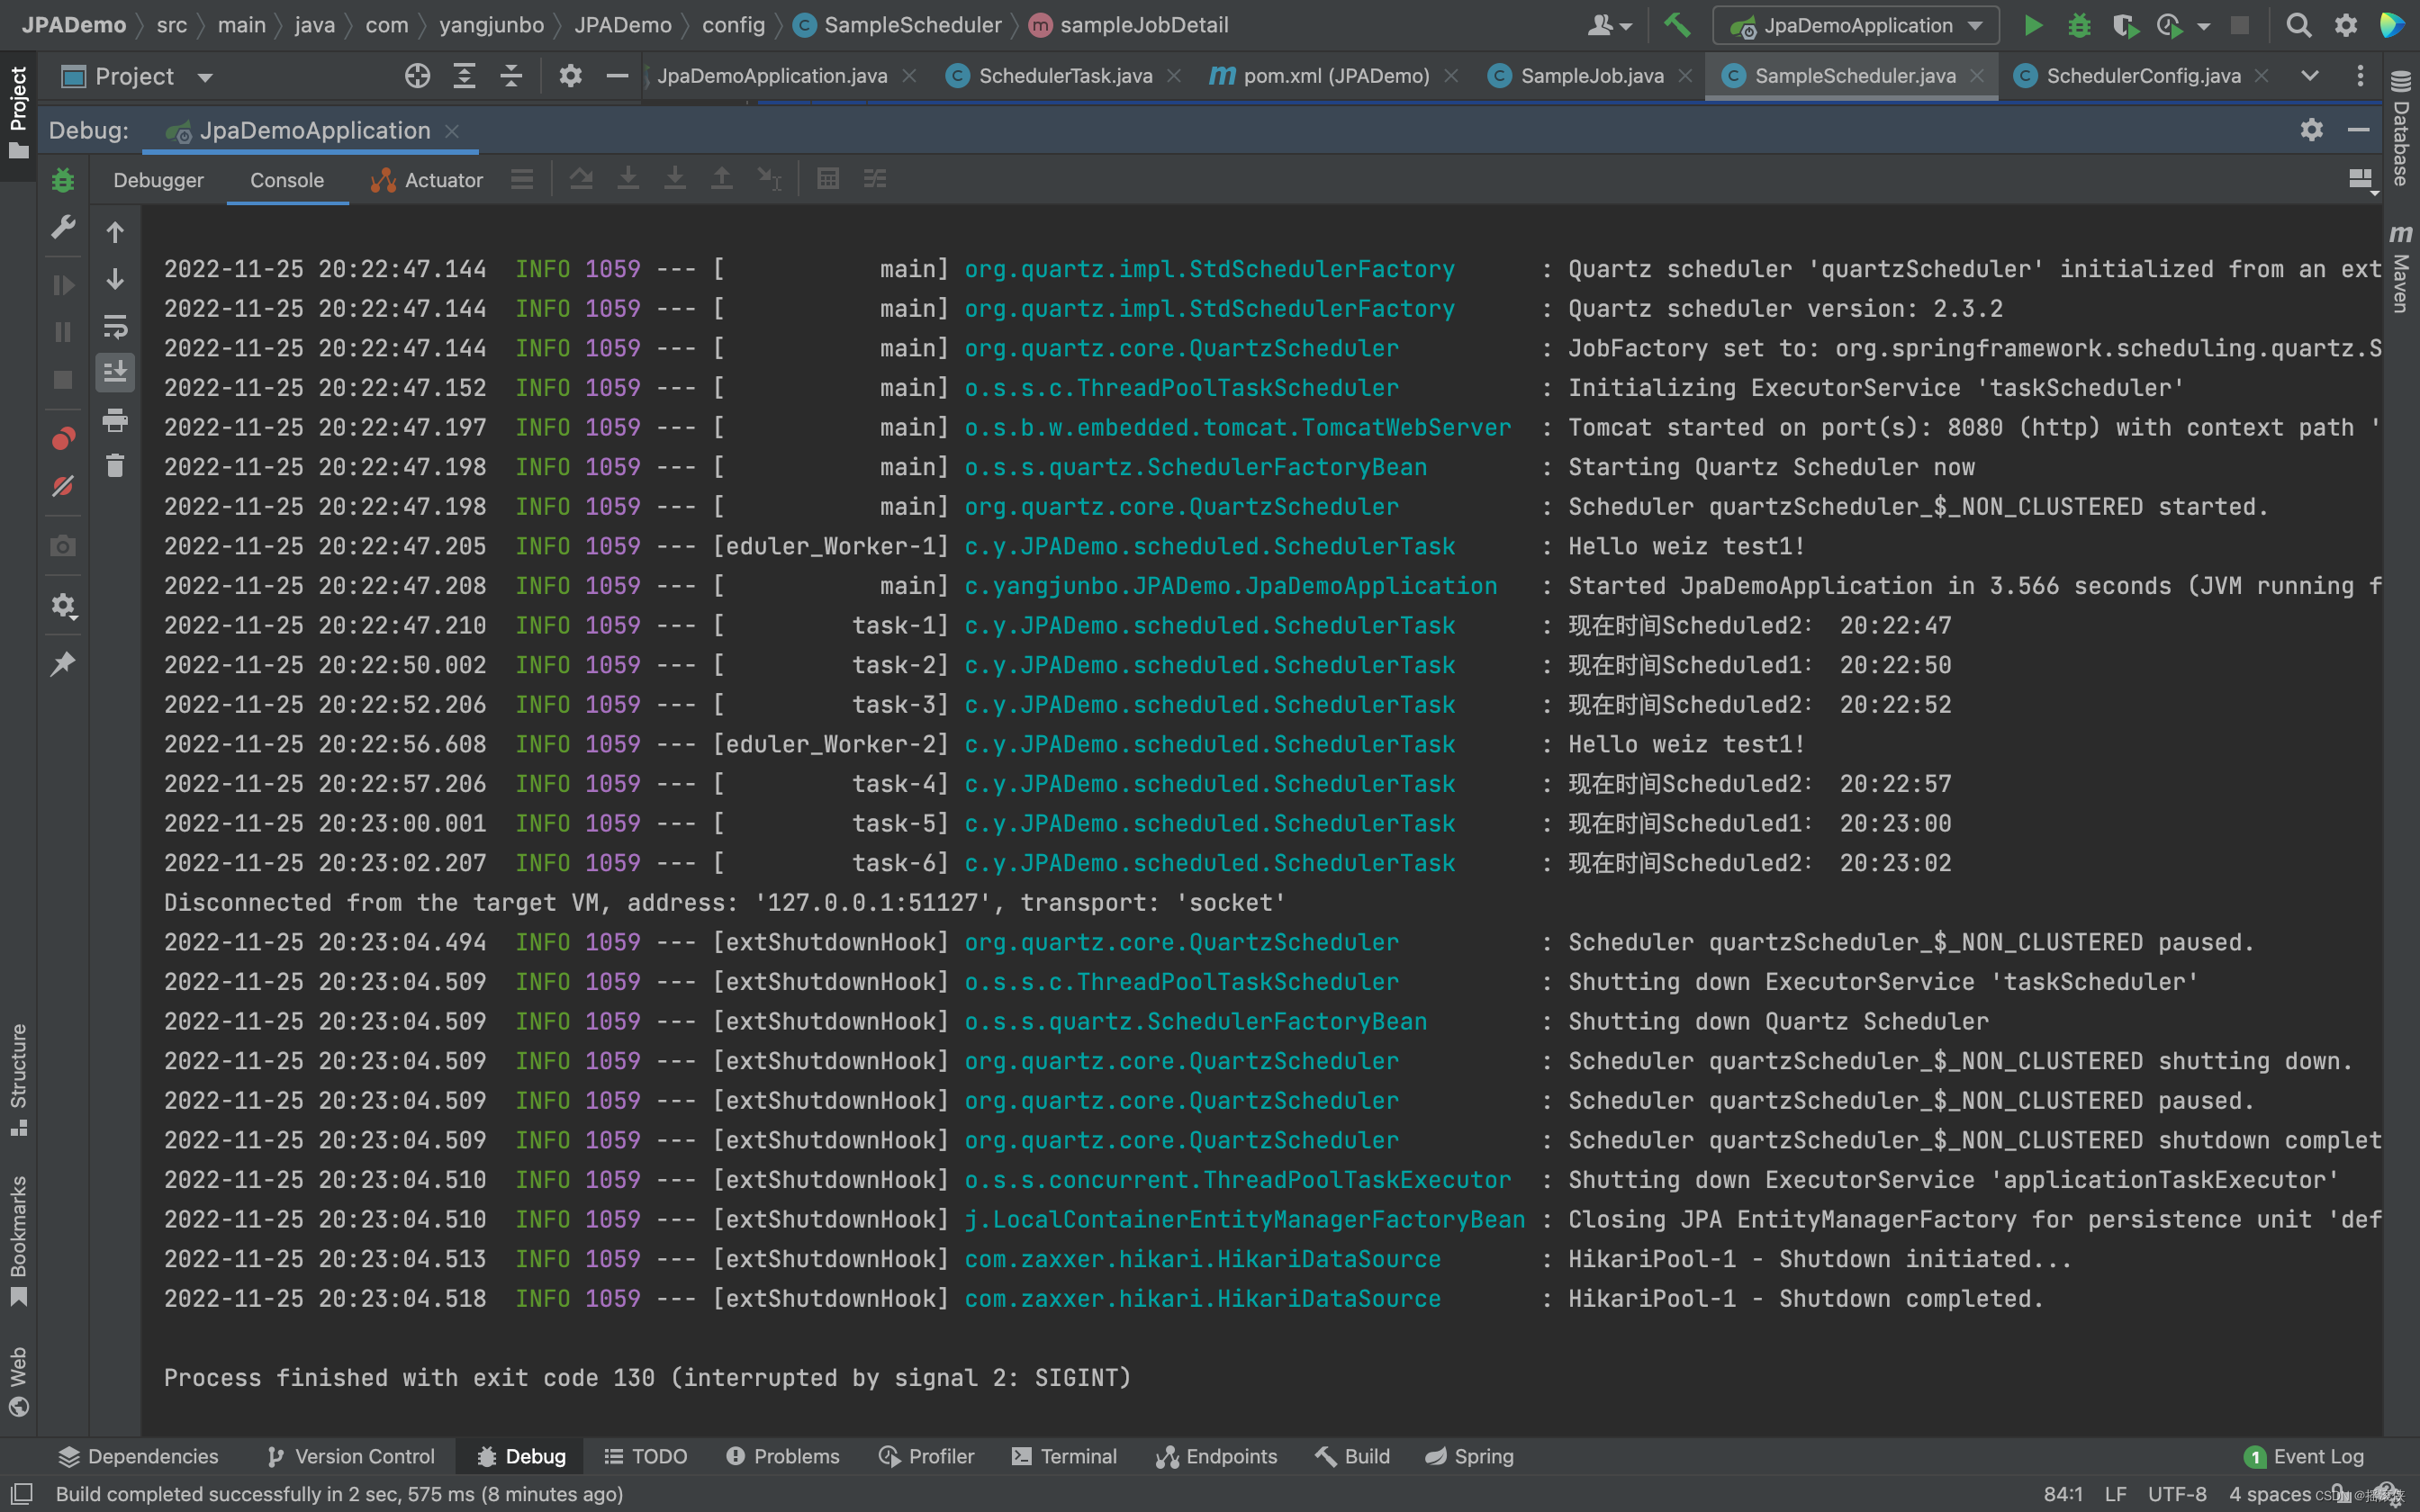The image size is (2420, 1512).
Task: Open Evaluate Expression using calculator icon
Action: pyautogui.click(x=828, y=178)
